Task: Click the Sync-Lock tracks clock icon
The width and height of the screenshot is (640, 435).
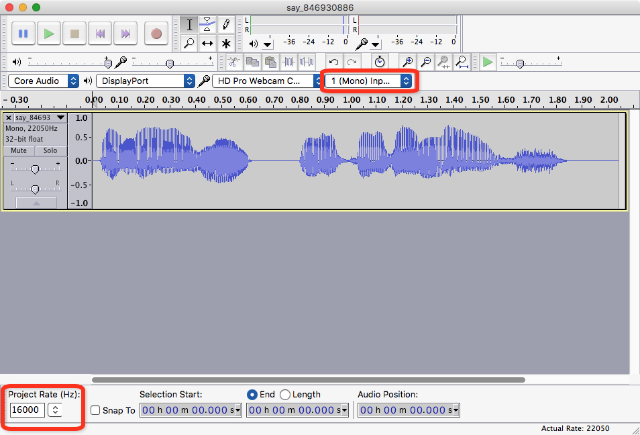Action: 380,62
